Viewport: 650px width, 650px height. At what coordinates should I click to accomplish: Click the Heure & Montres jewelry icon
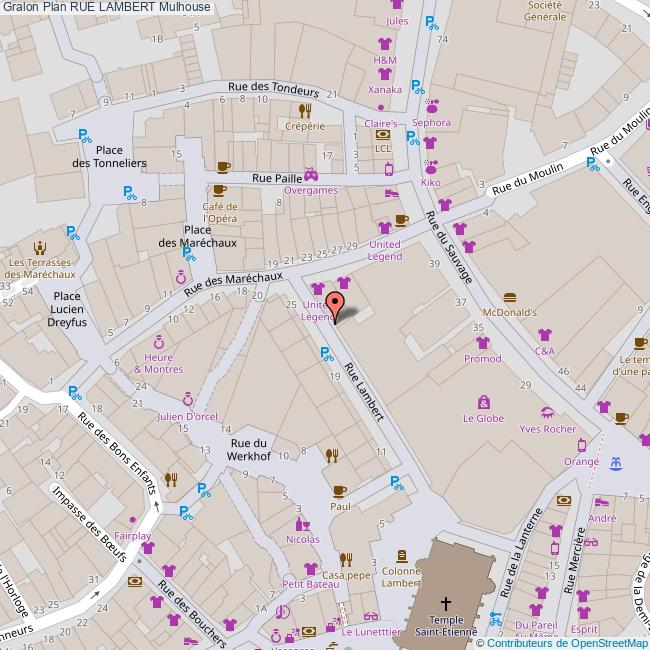click(x=159, y=342)
